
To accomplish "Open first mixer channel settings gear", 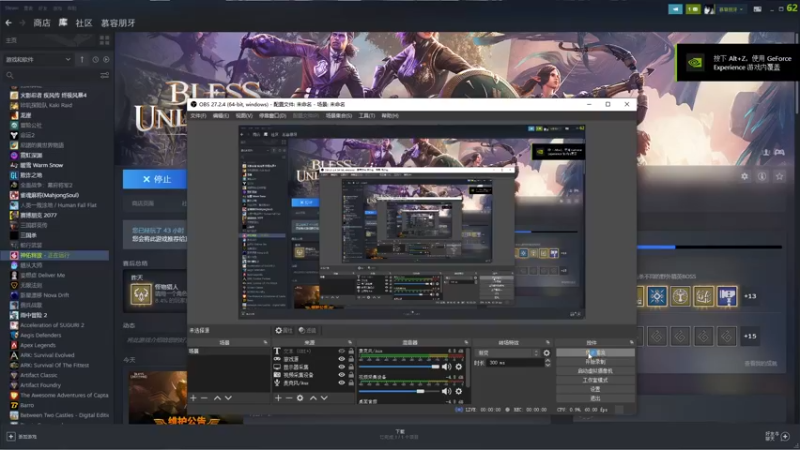I will tap(459, 367).
